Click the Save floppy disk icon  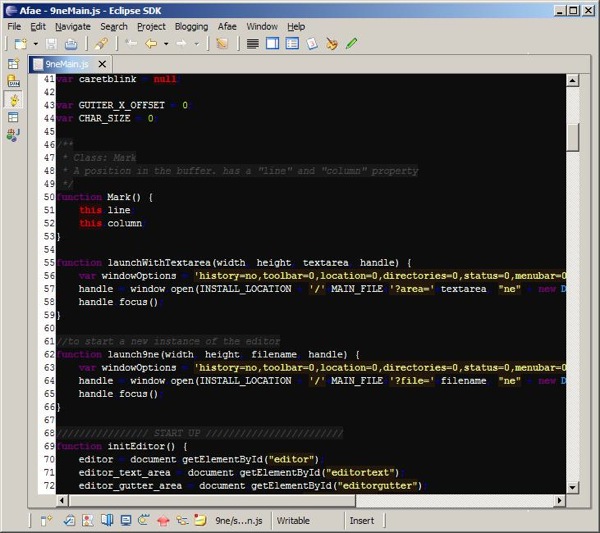click(51, 44)
